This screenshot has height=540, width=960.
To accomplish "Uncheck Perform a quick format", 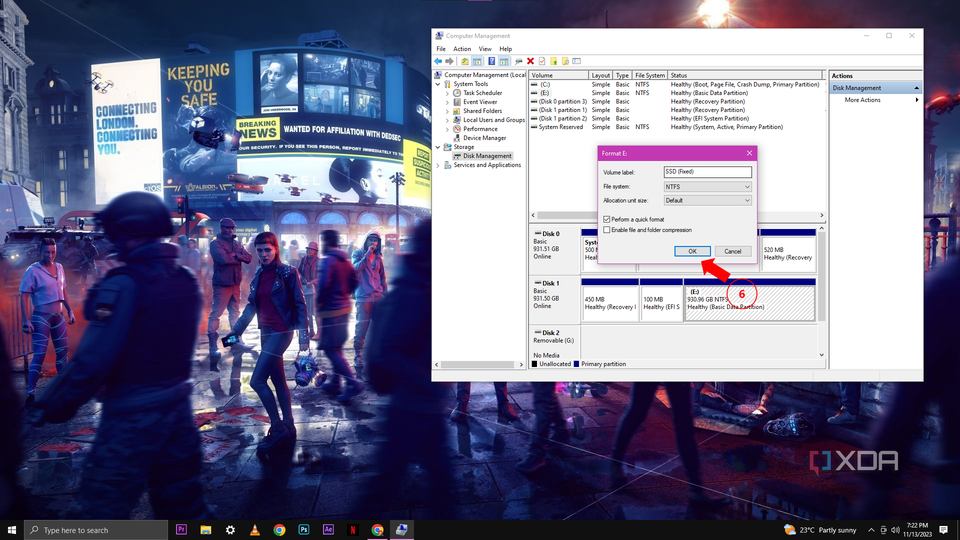I will (x=607, y=219).
